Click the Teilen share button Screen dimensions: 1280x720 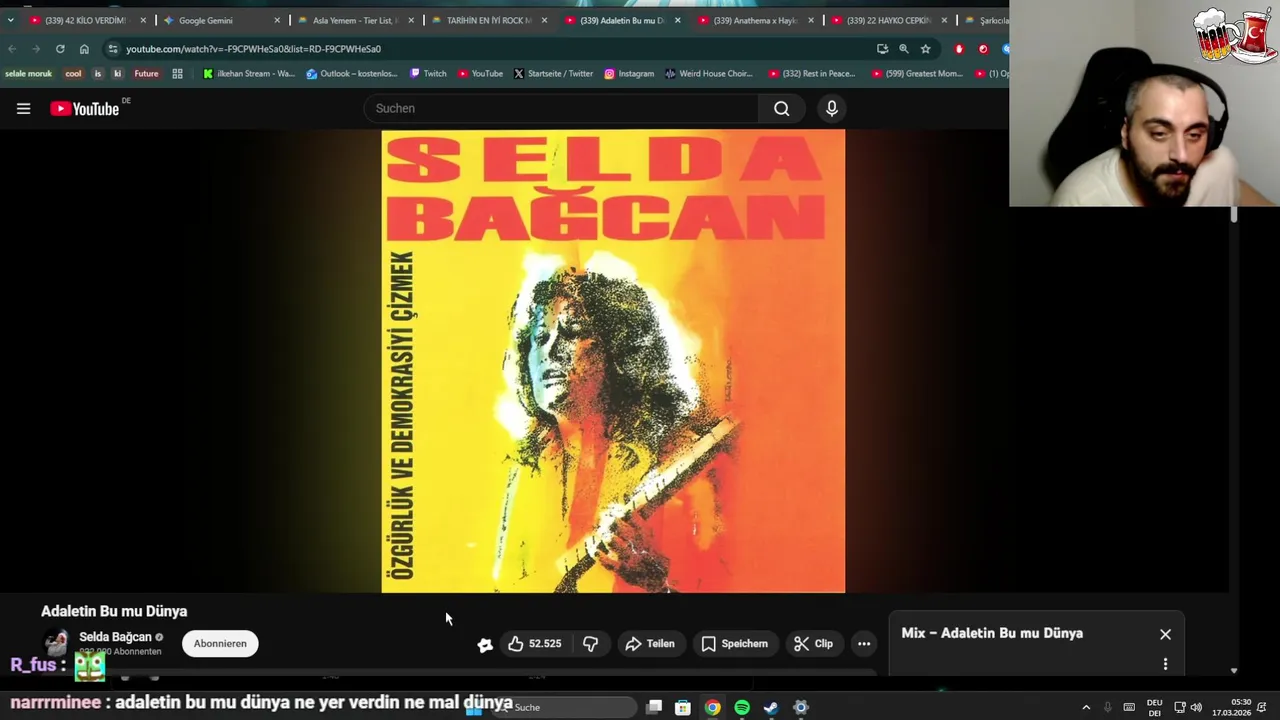[650, 644]
